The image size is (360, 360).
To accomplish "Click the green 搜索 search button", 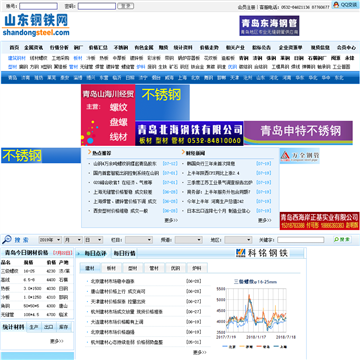I will (342, 239).
